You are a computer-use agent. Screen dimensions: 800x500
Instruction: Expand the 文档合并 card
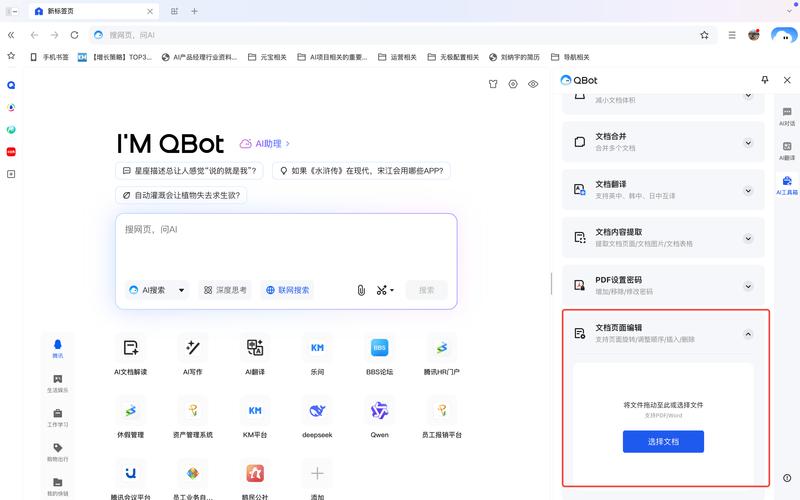(748, 143)
